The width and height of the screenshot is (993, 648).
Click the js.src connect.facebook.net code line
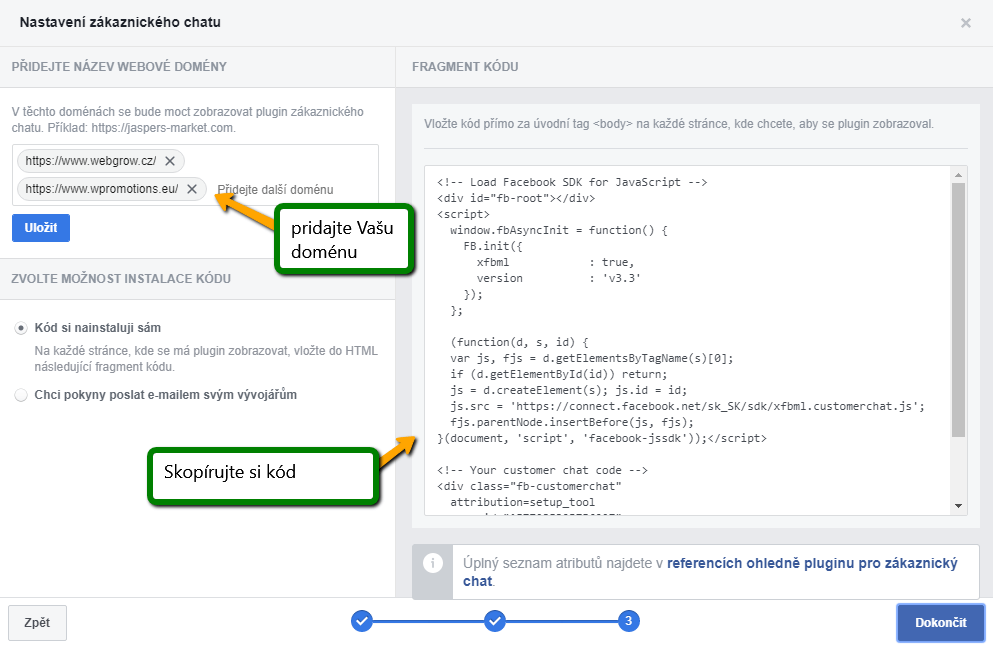pyautogui.click(x=687, y=406)
